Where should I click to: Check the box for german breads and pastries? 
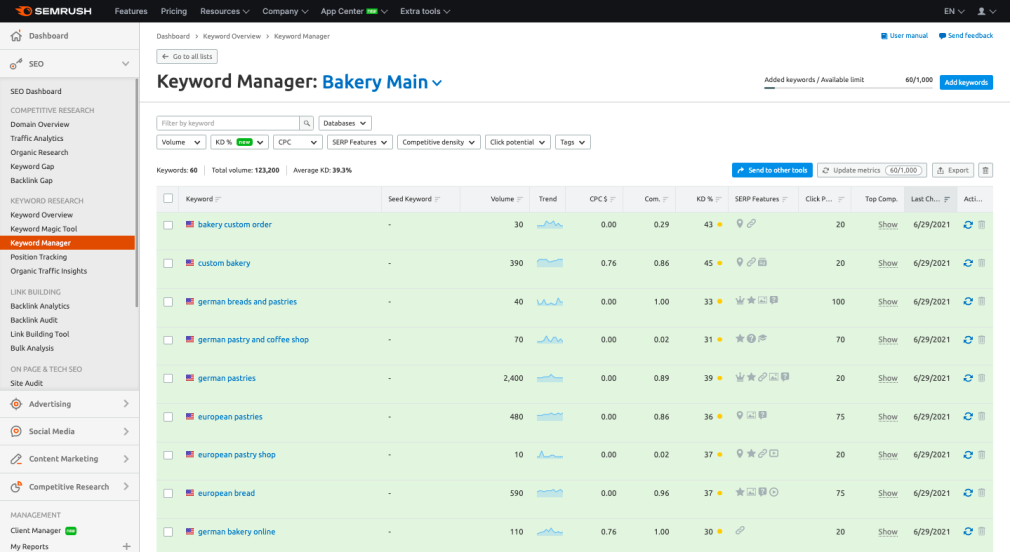[x=168, y=302]
